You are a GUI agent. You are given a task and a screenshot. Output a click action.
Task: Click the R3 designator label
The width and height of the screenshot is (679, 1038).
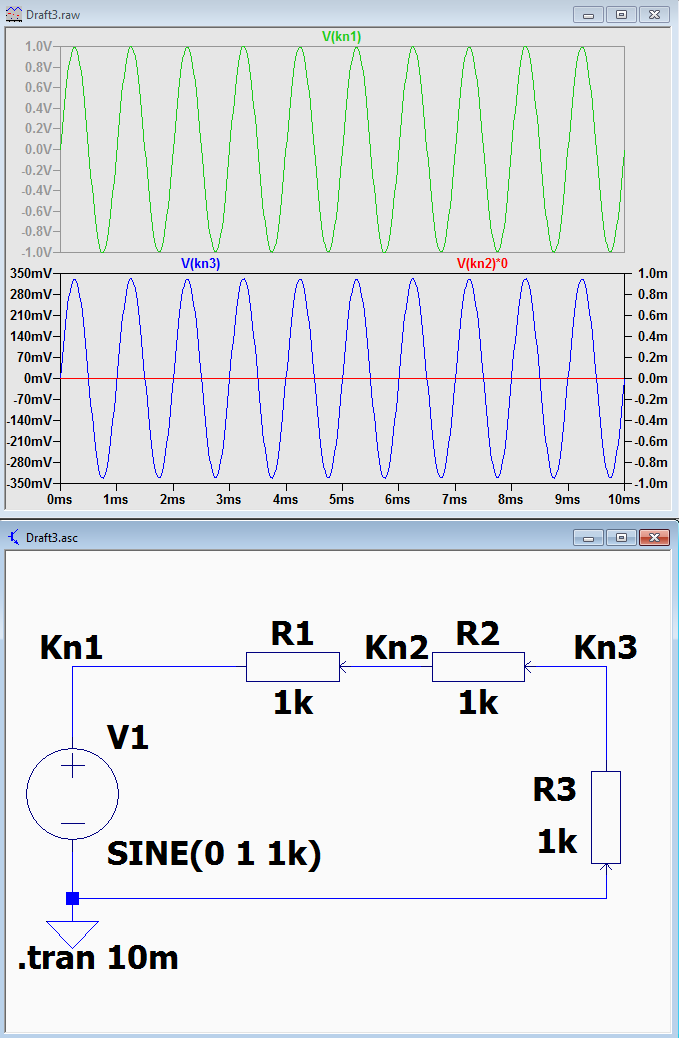pos(555,790)
